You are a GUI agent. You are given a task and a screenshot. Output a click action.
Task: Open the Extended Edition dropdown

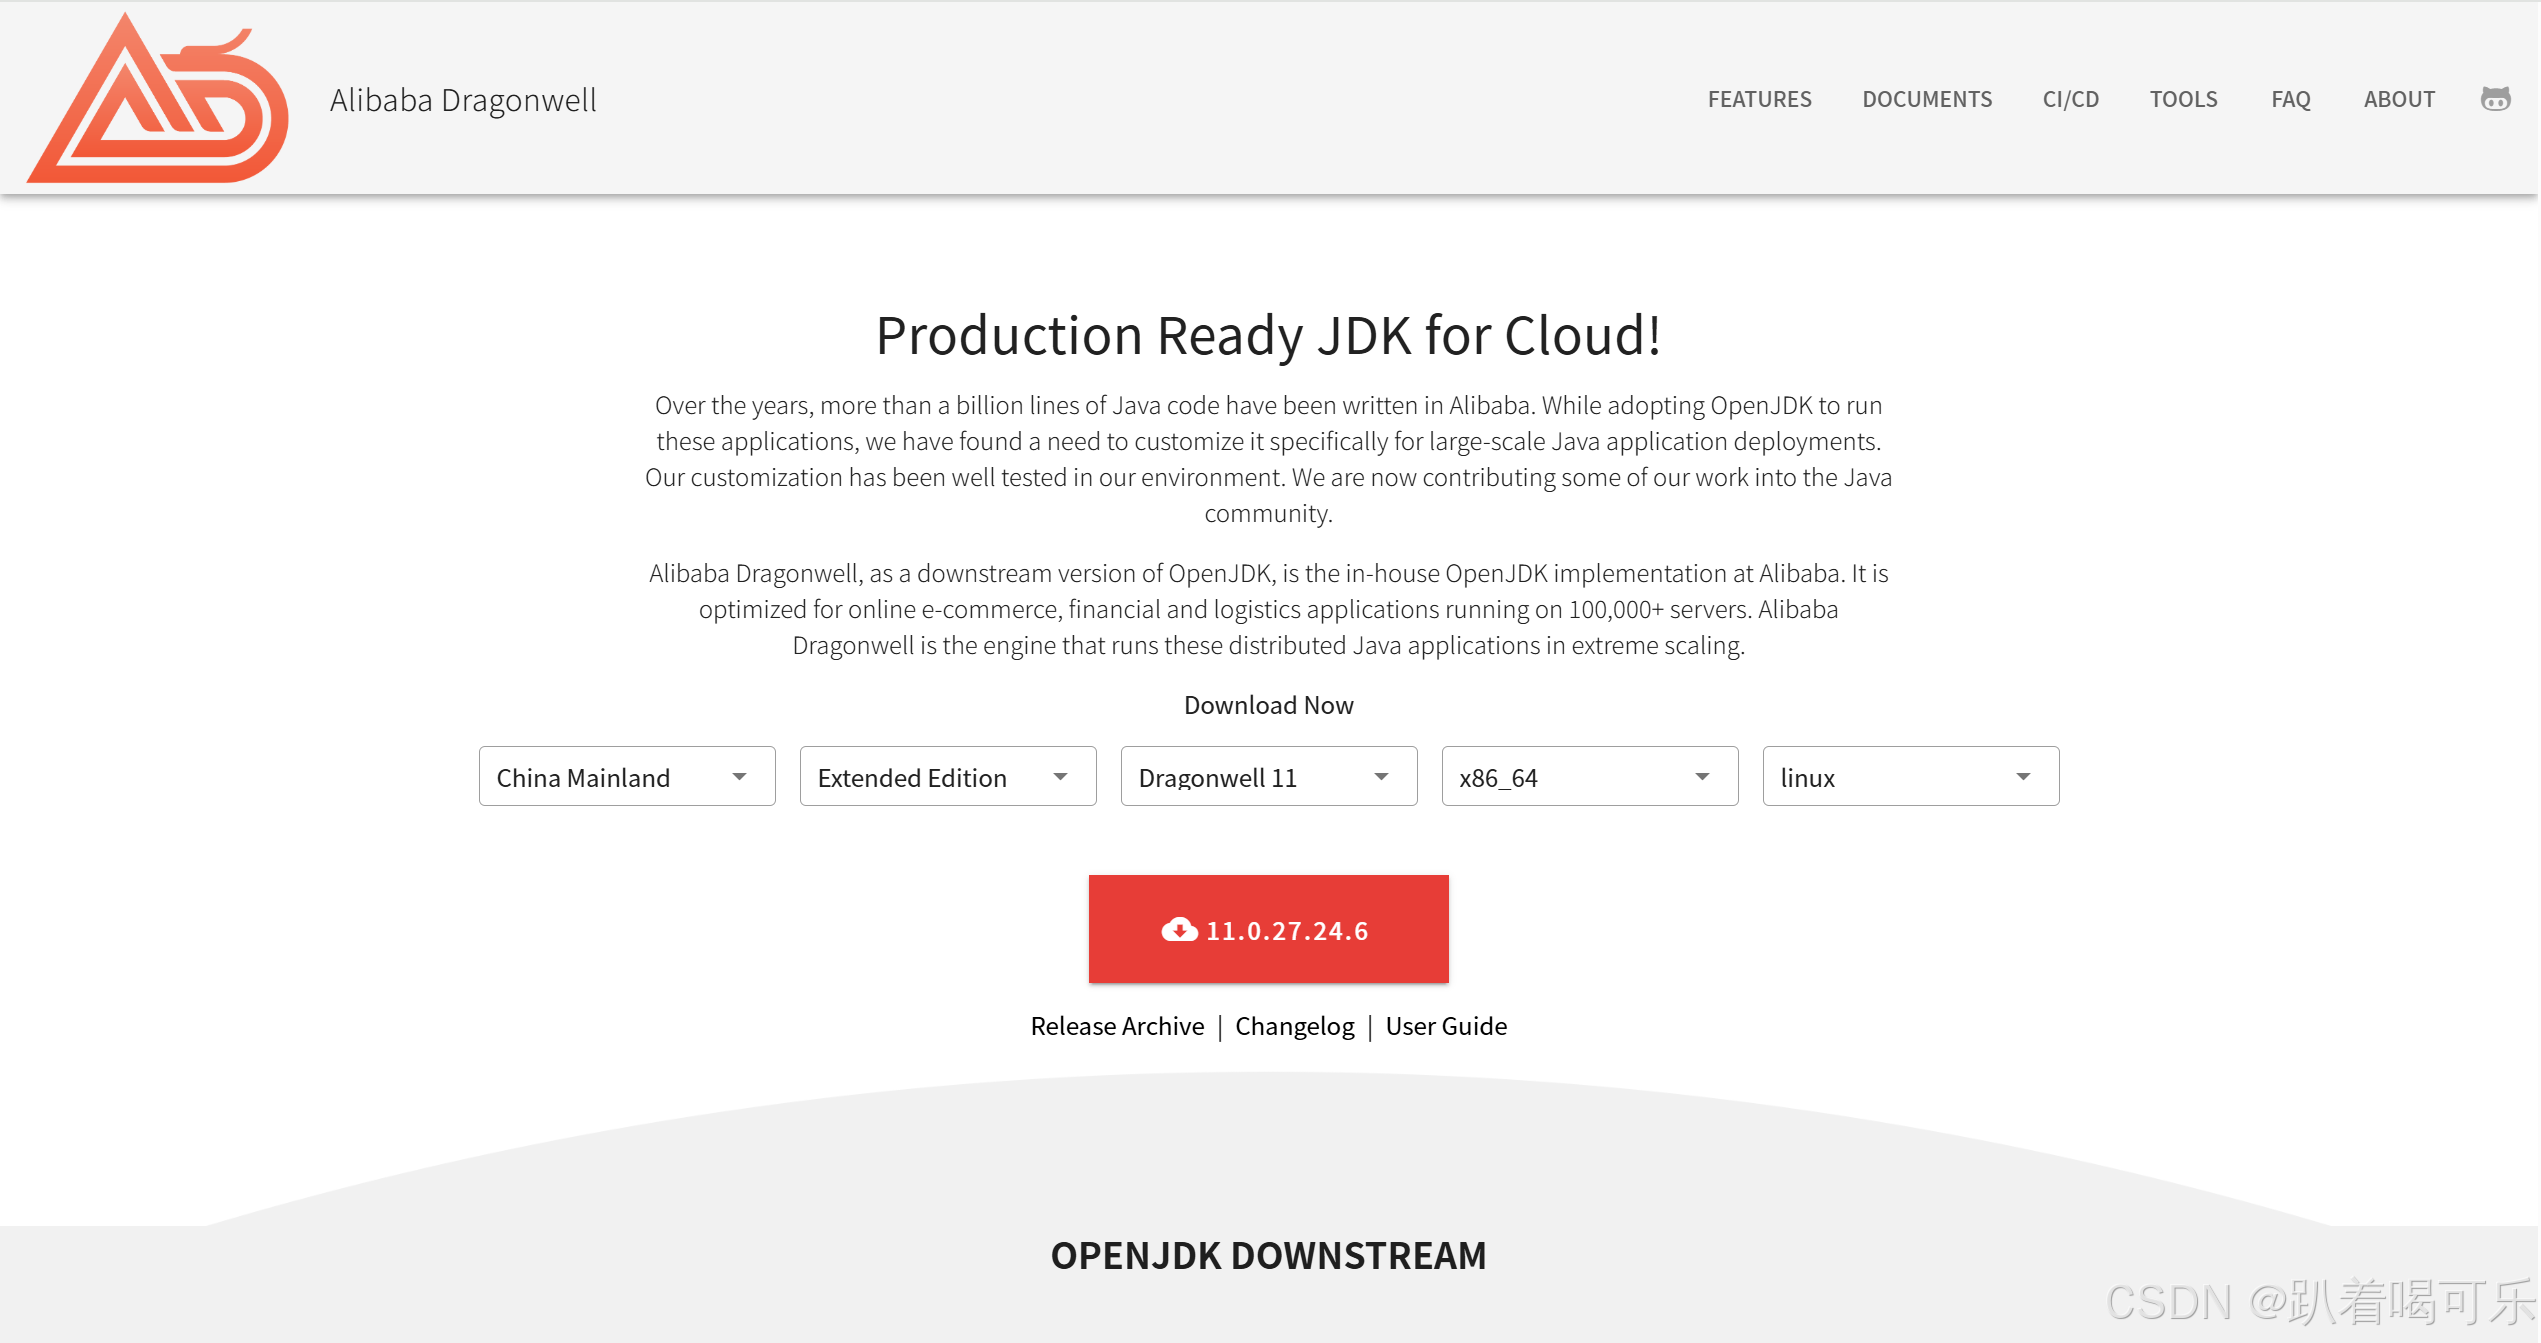(947, 777)
